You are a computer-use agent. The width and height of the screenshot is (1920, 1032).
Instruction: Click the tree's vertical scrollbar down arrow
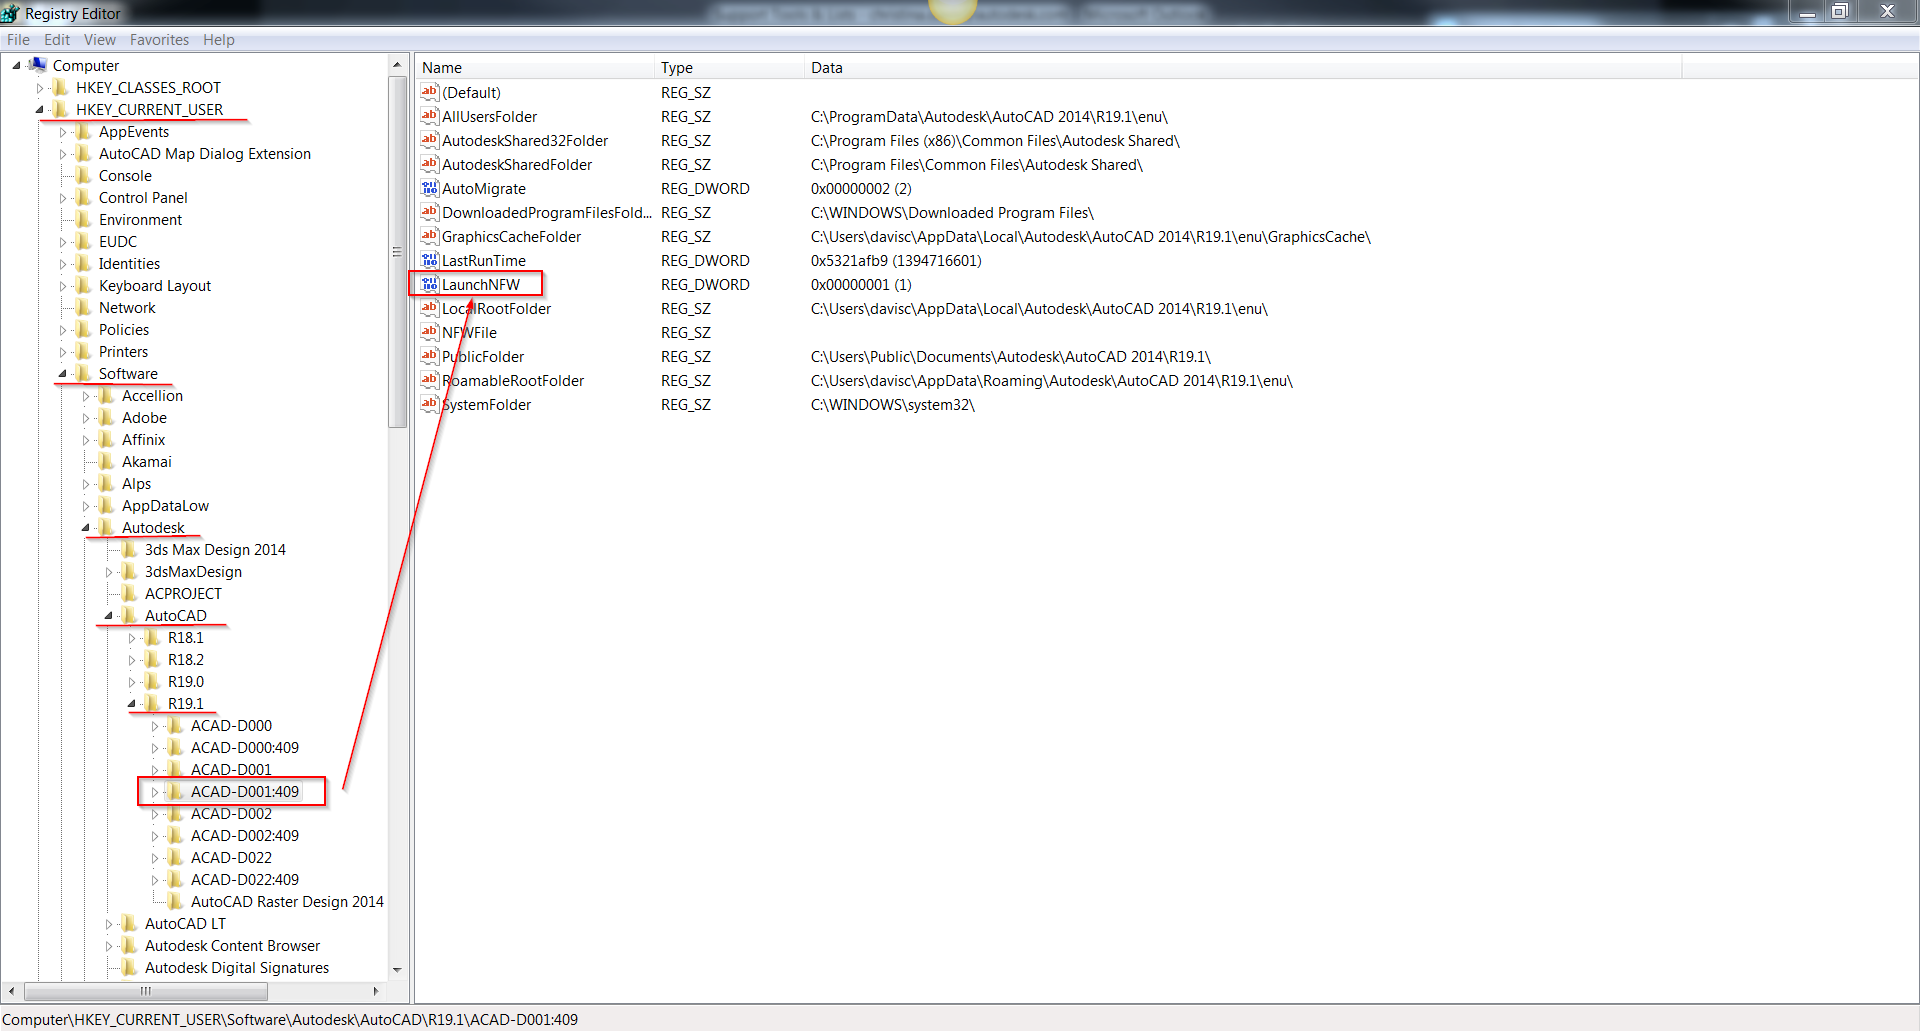coord(397,969)
